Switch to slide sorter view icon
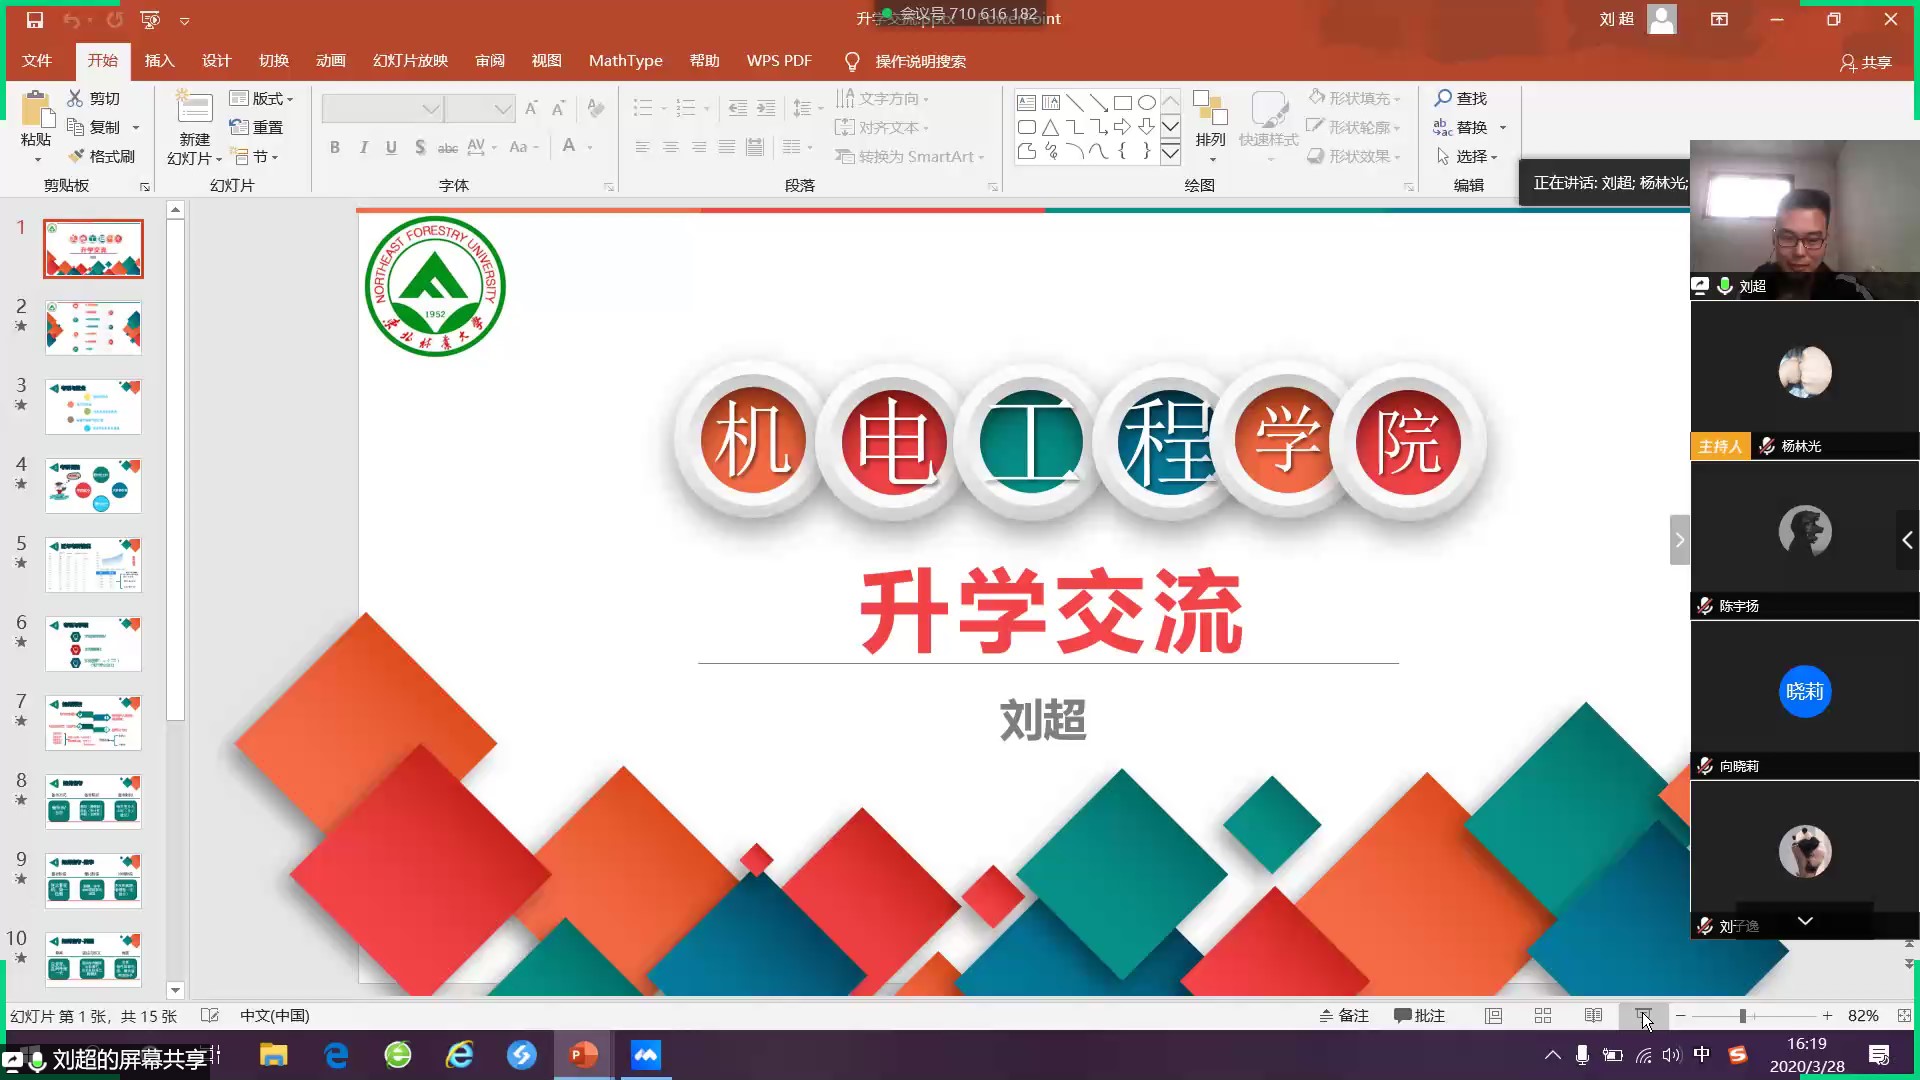The height and width of the screenshot is (1080, 1920). 1543,1016
